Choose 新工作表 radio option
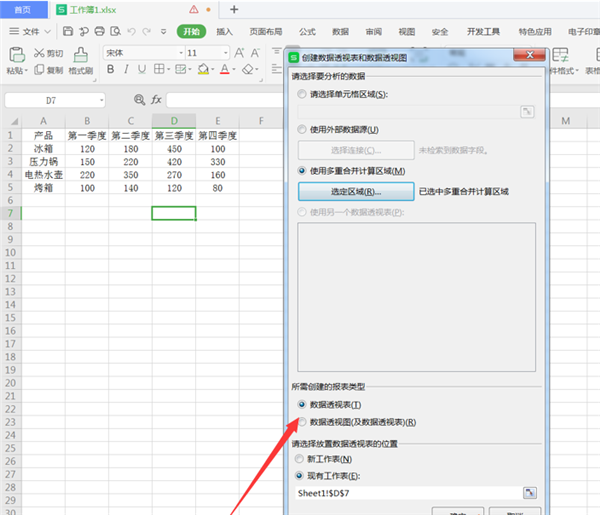Image resolution: width=600 pixels, height=515 pixels. (303, 458)
